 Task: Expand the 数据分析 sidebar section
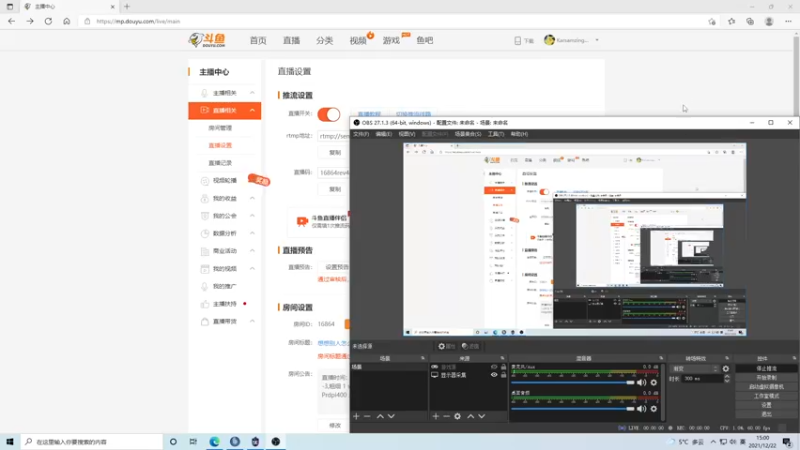coord(252,233)
